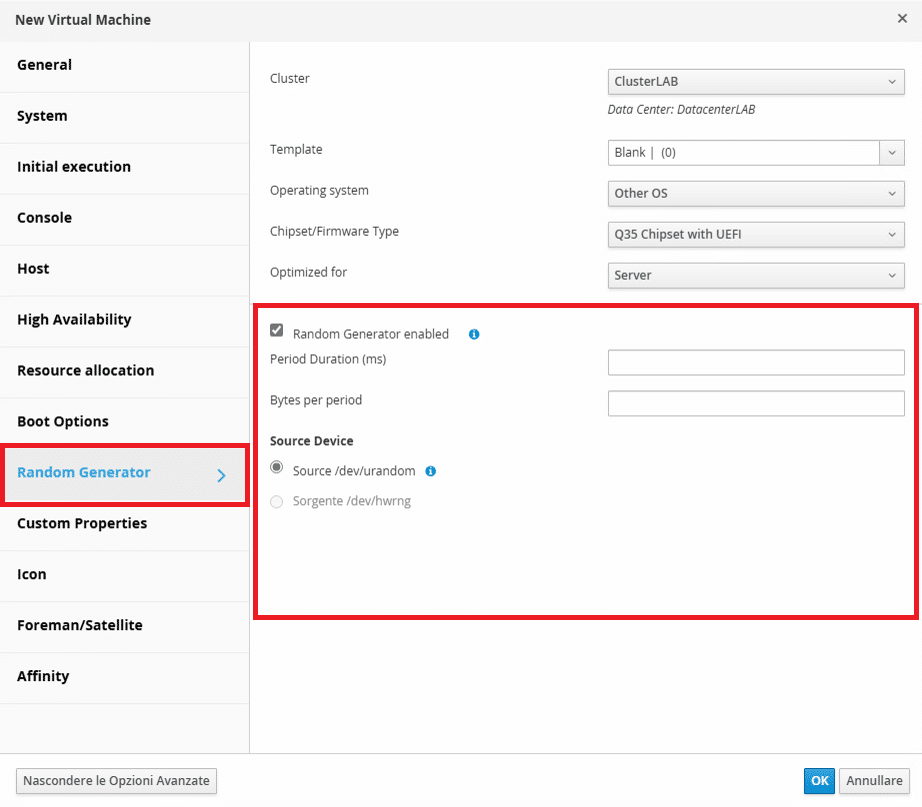The image size is (922, 807).
Task: Expand the Optimized for Server dropdown
Action: pyautogui.click(x=756, y=275)
